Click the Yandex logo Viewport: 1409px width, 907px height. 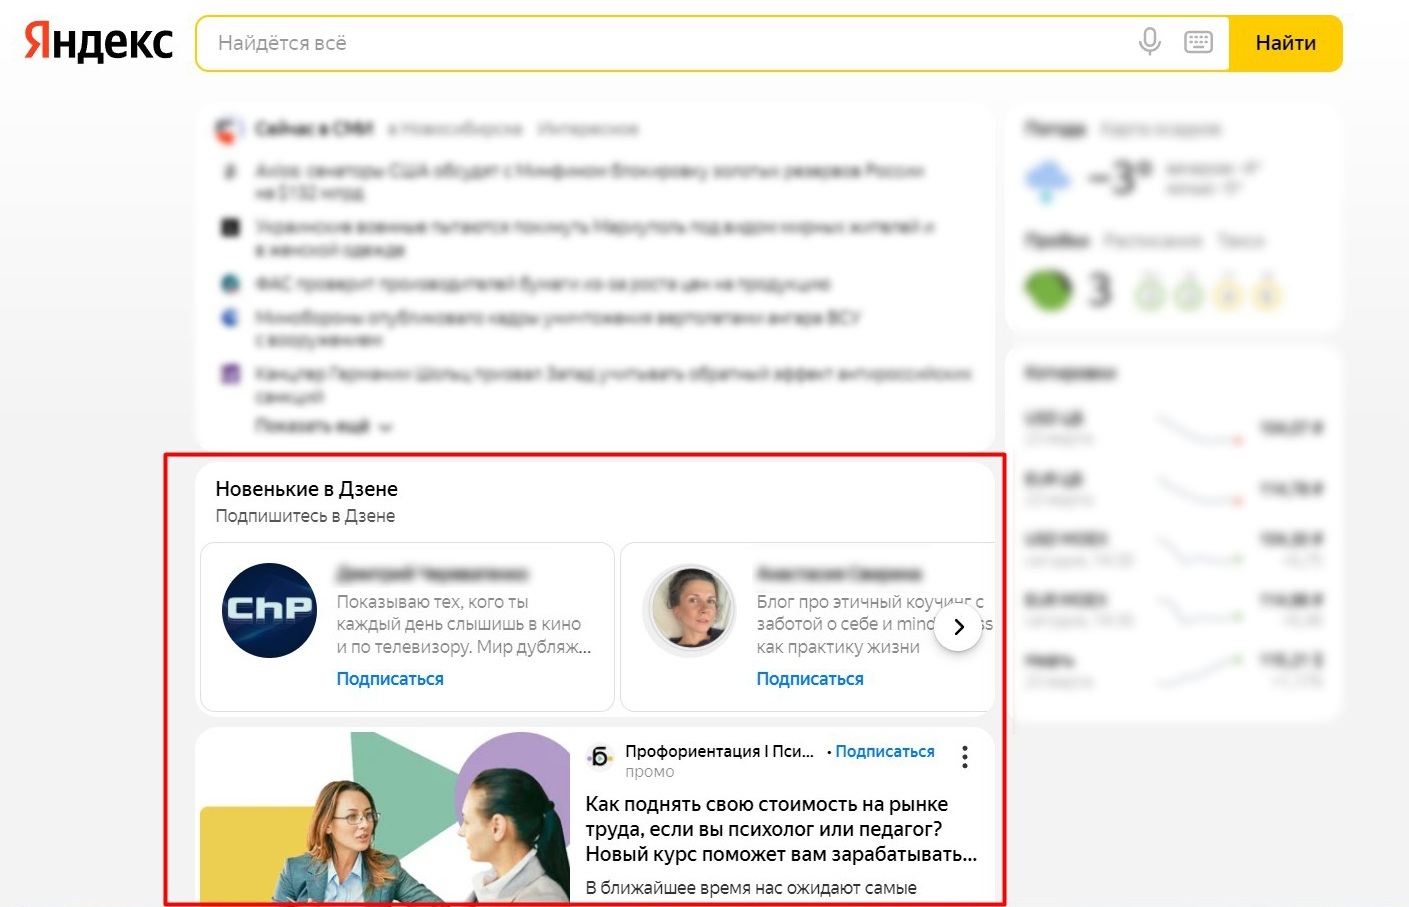pyautogui.click(x=98, y=43)
